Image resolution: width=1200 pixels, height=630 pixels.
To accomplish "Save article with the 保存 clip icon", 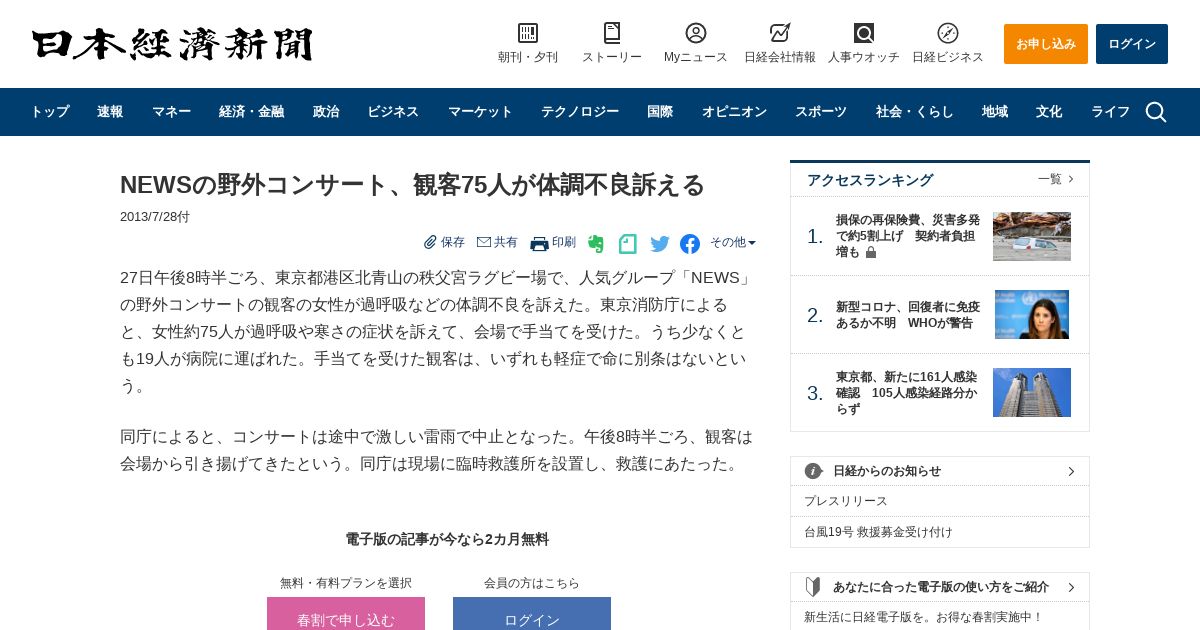I will (x=431, y=242).
